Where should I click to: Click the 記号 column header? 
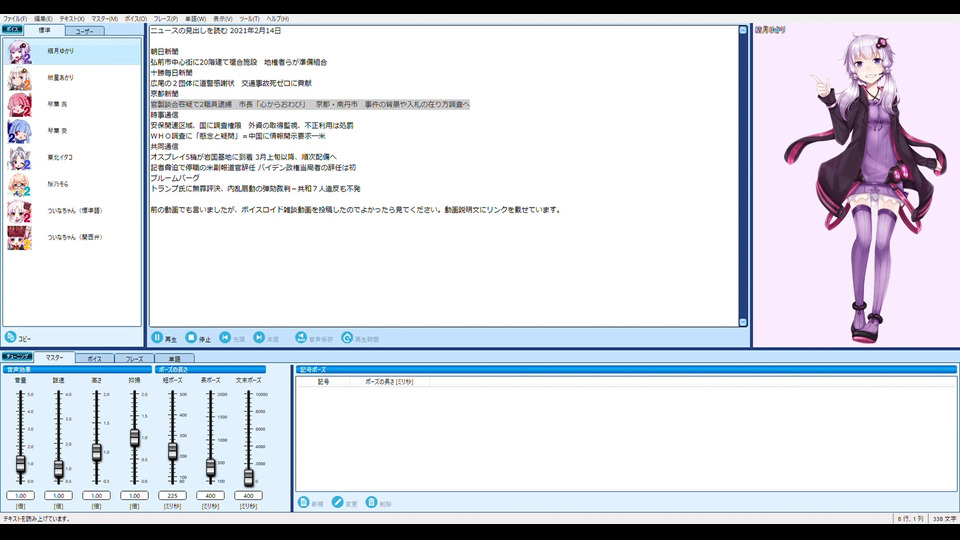click(x=323, y=381)
